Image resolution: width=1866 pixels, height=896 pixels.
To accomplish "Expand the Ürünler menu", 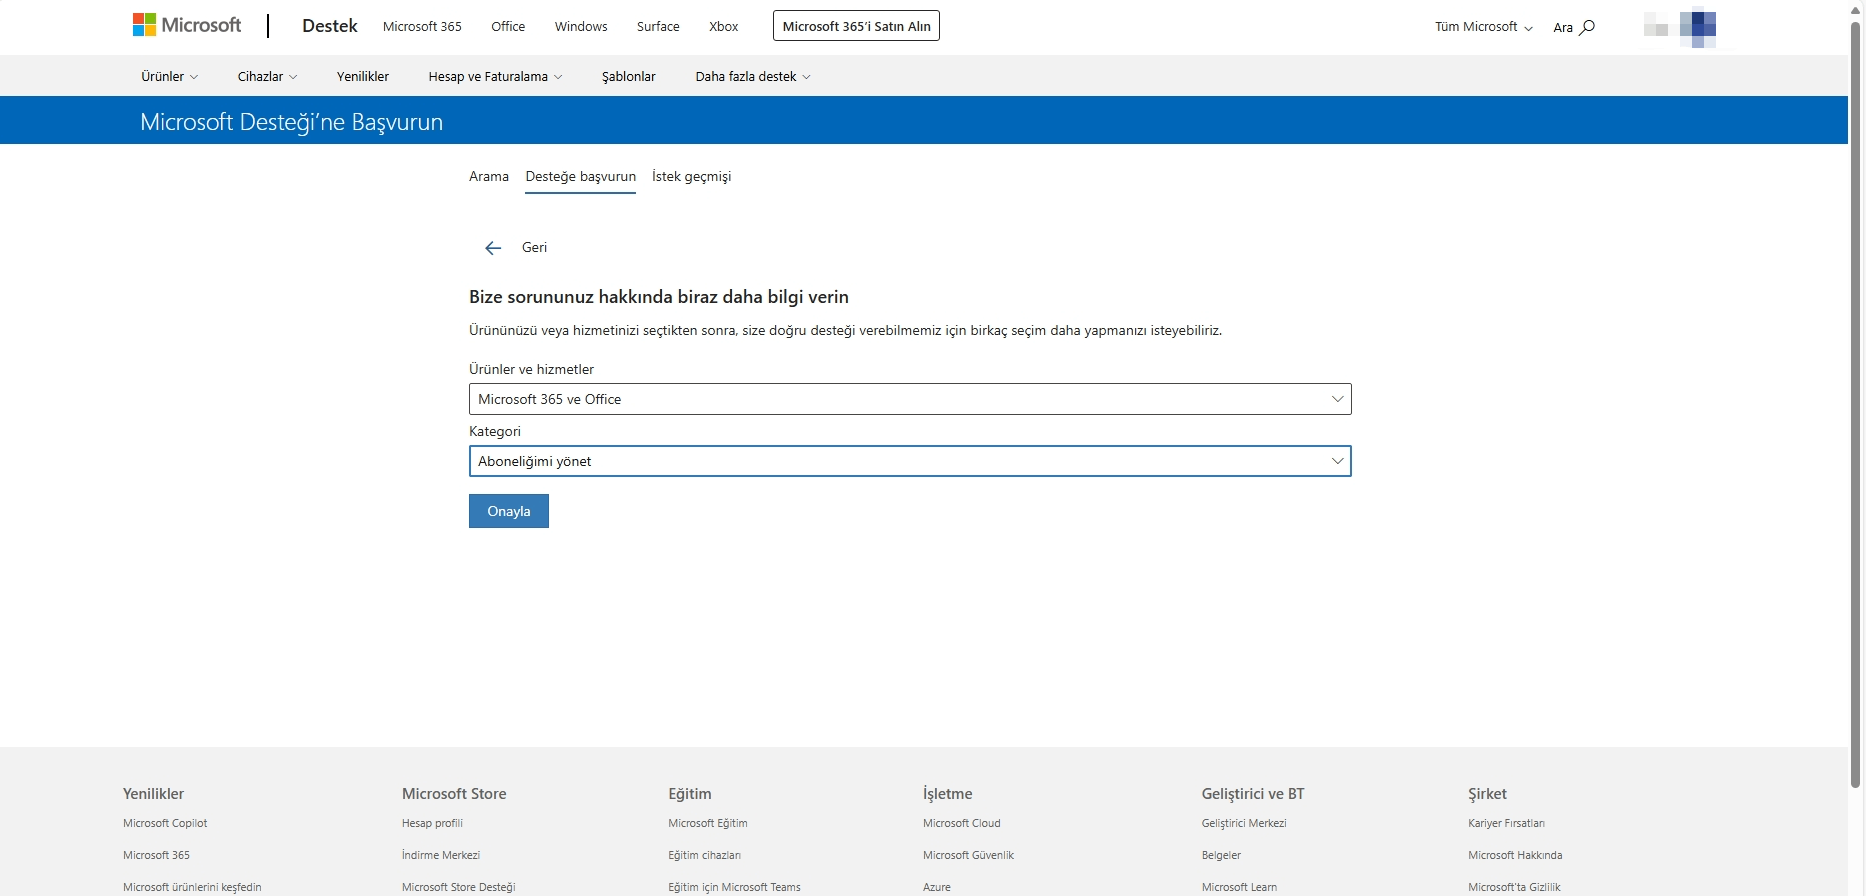I will pyautogui.click(x=169, y=76).
